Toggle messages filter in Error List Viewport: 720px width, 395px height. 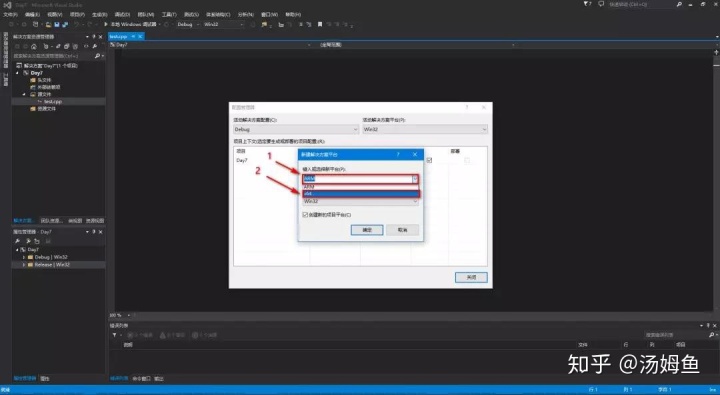click(204, 335)
